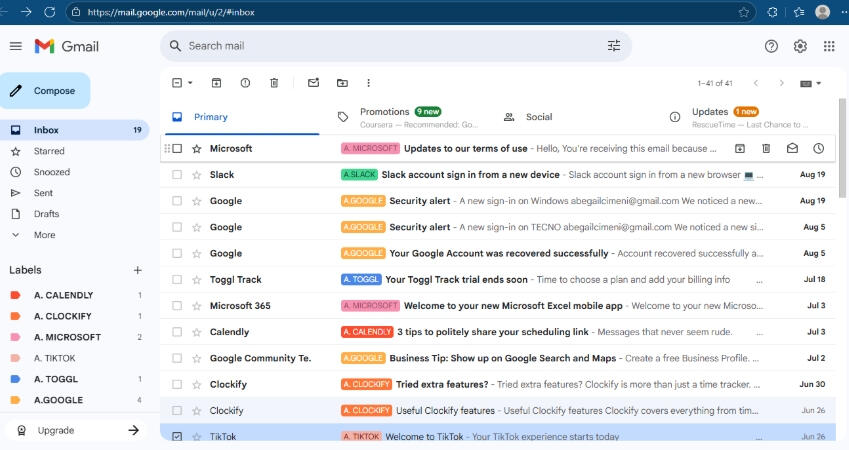Archive the Microsoft terms of use email
The width and height of the screenshot is (849, 450).
(740, 148)
